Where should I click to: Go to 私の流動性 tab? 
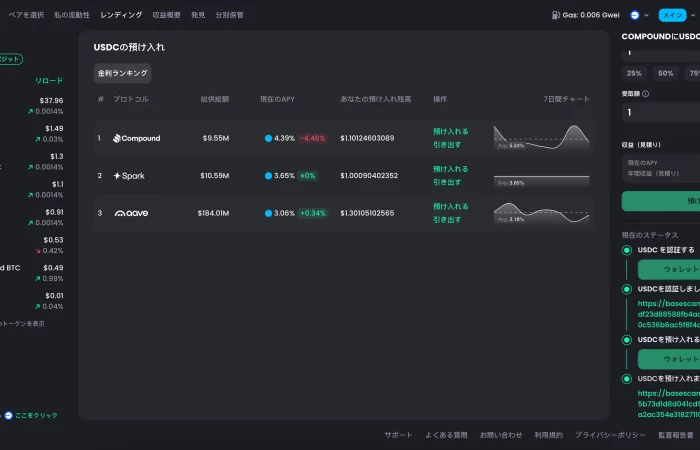[72, 15]
